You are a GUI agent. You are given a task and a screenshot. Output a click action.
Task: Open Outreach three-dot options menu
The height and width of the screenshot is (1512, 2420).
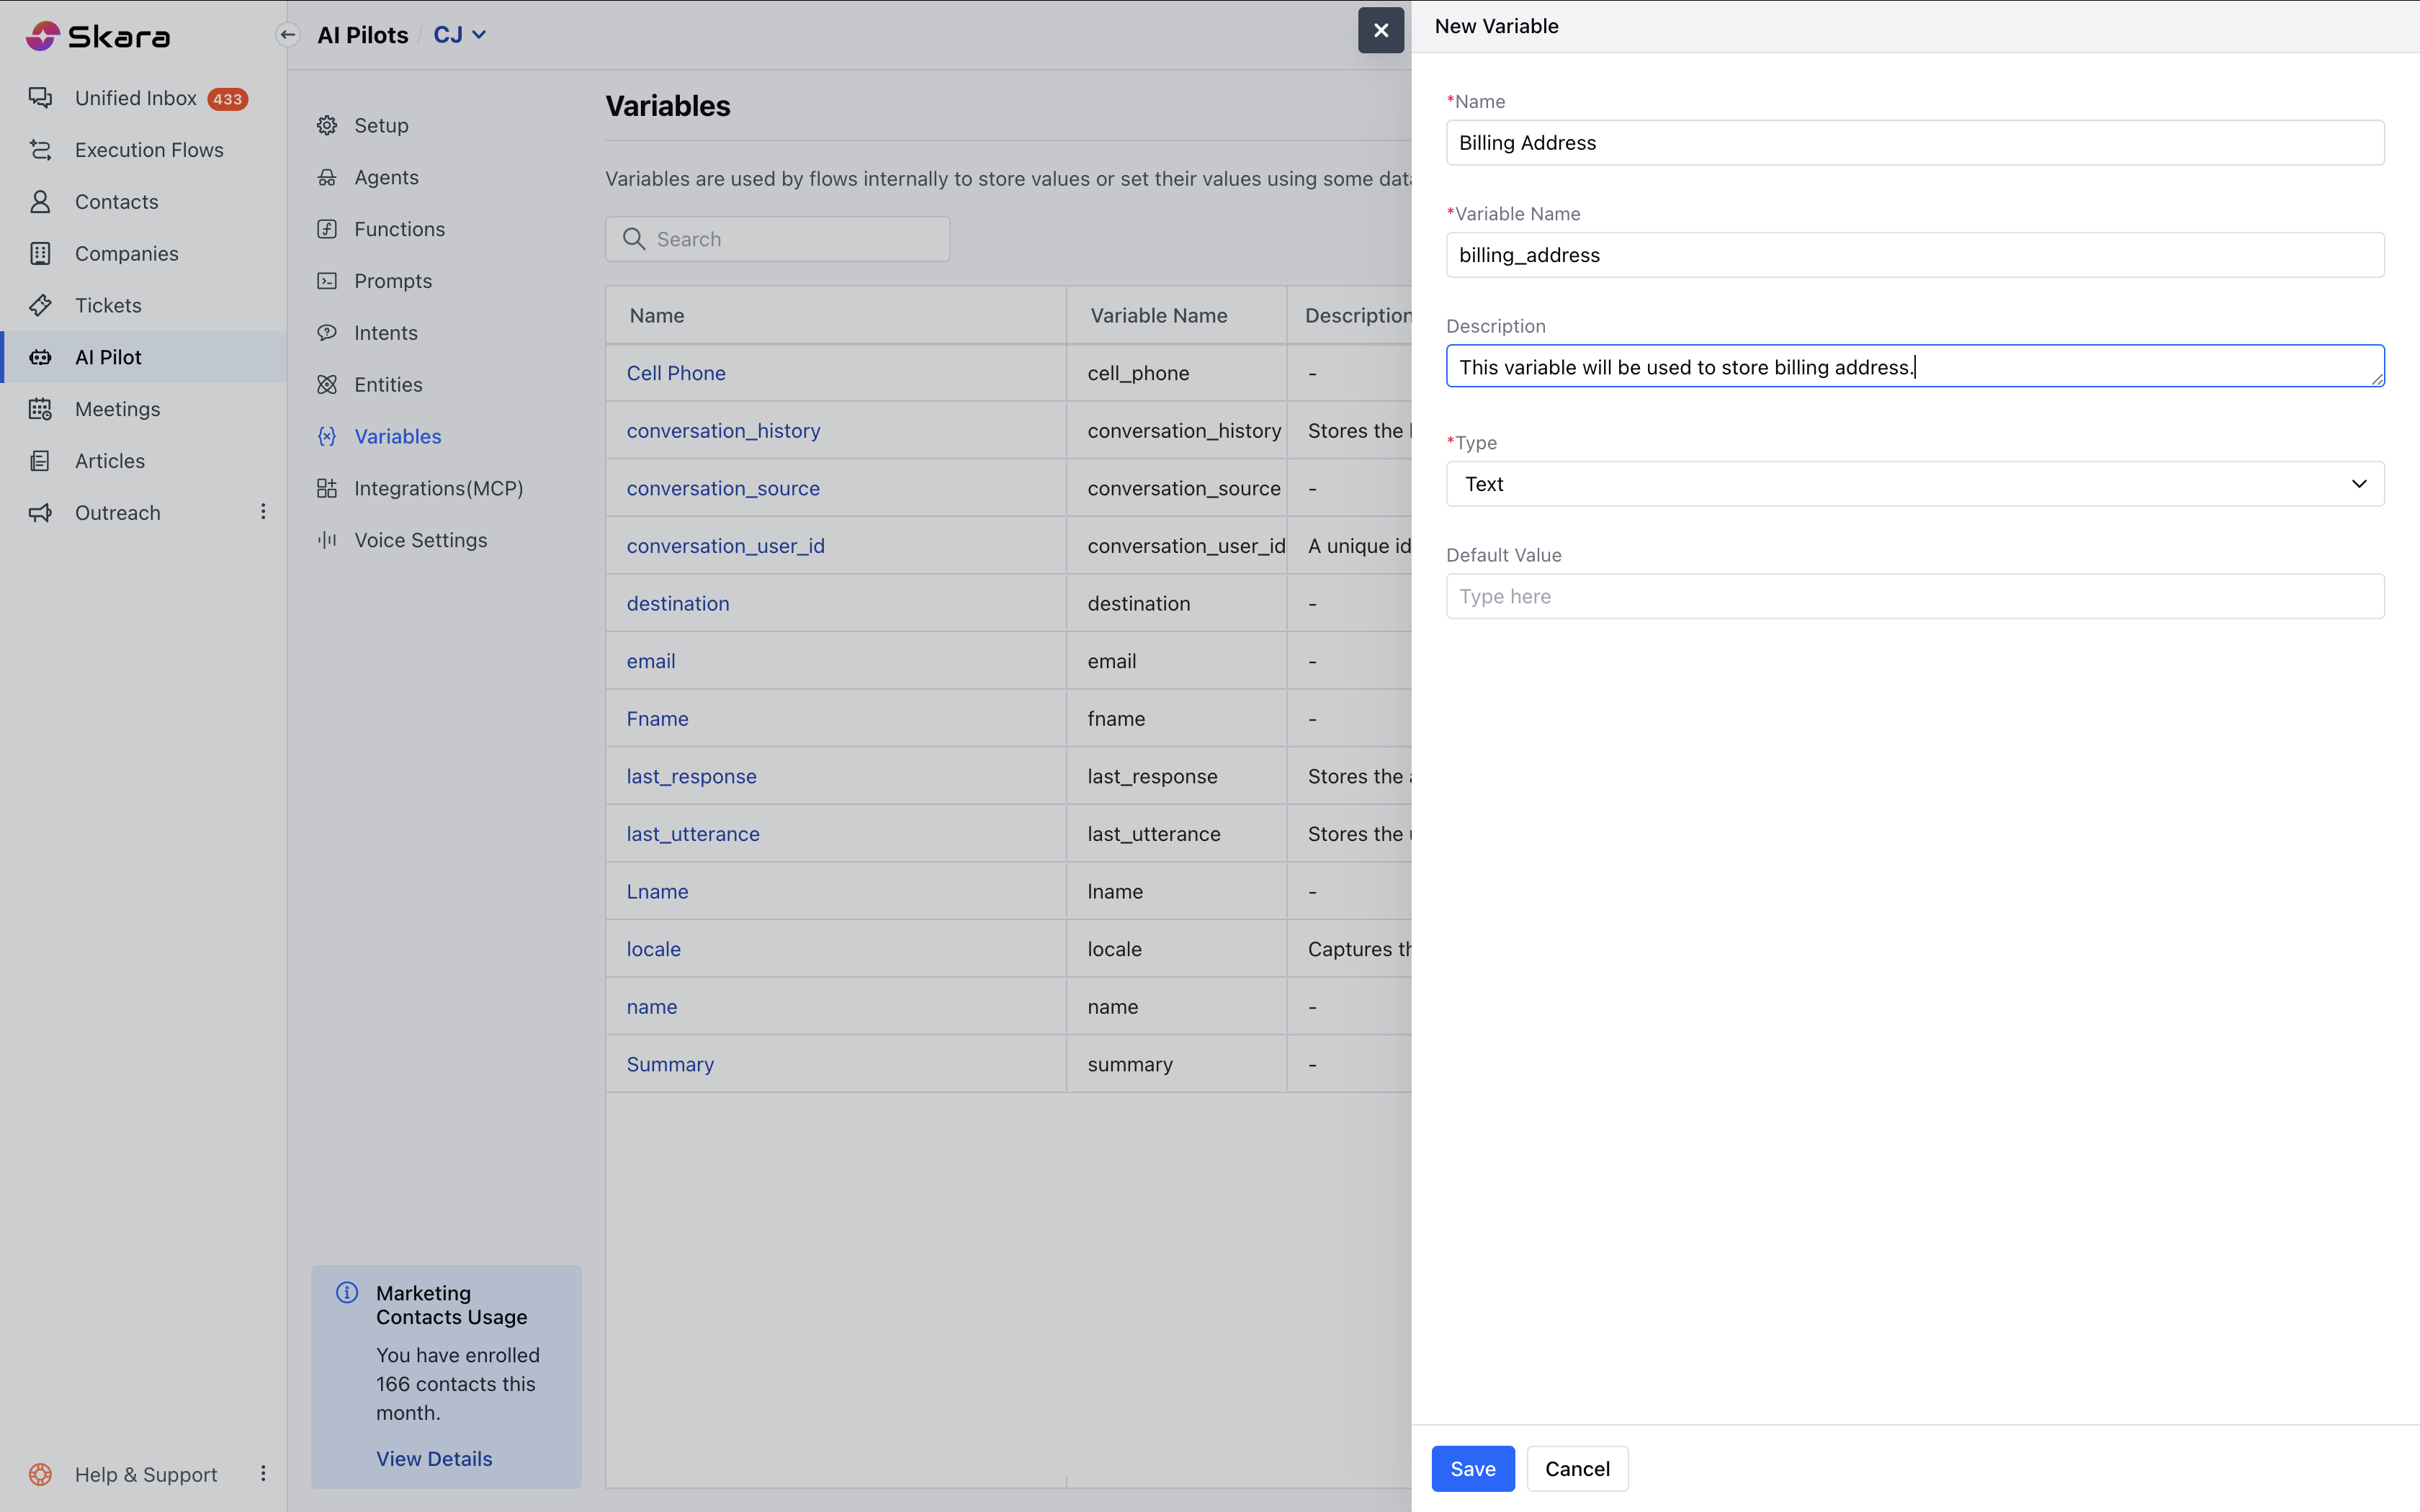click(x=263, y=512)
